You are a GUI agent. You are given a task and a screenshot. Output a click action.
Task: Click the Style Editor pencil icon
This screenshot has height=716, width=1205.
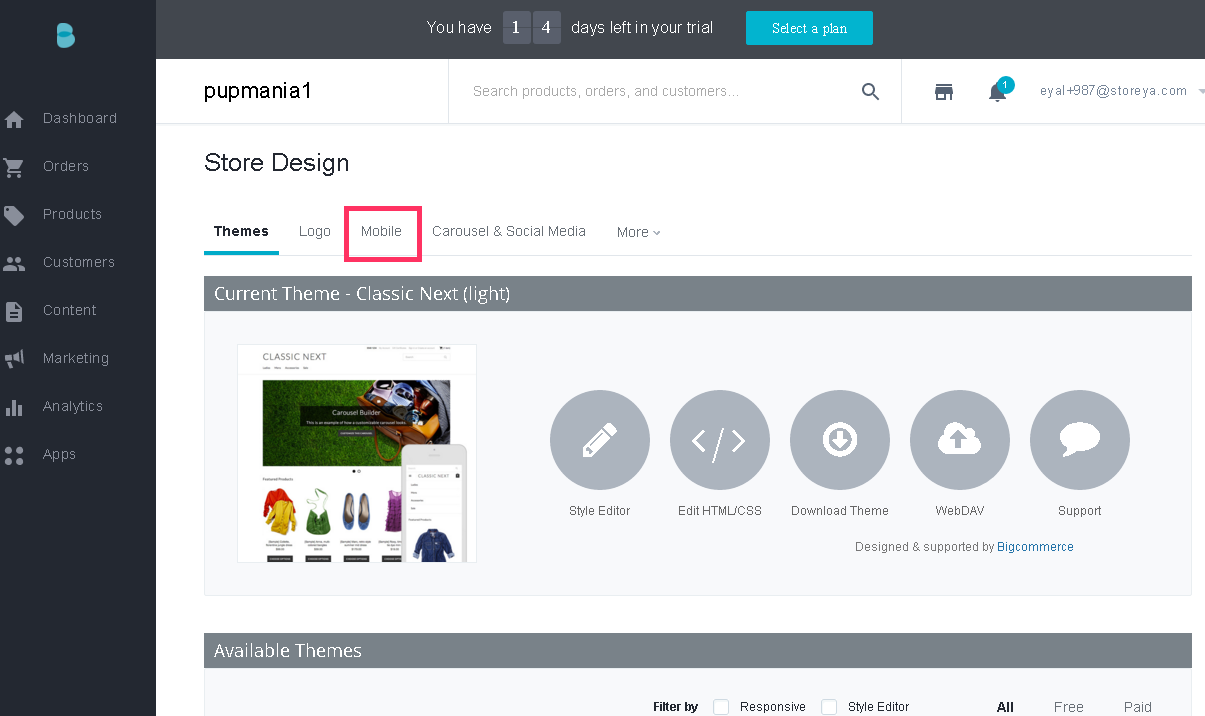[600, 440]
